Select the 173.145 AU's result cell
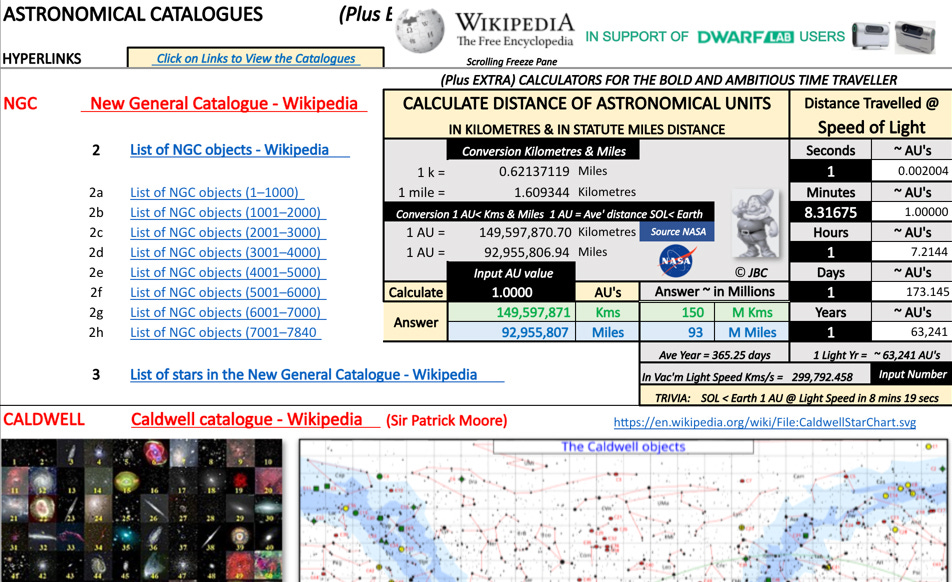 coord(911,292)
